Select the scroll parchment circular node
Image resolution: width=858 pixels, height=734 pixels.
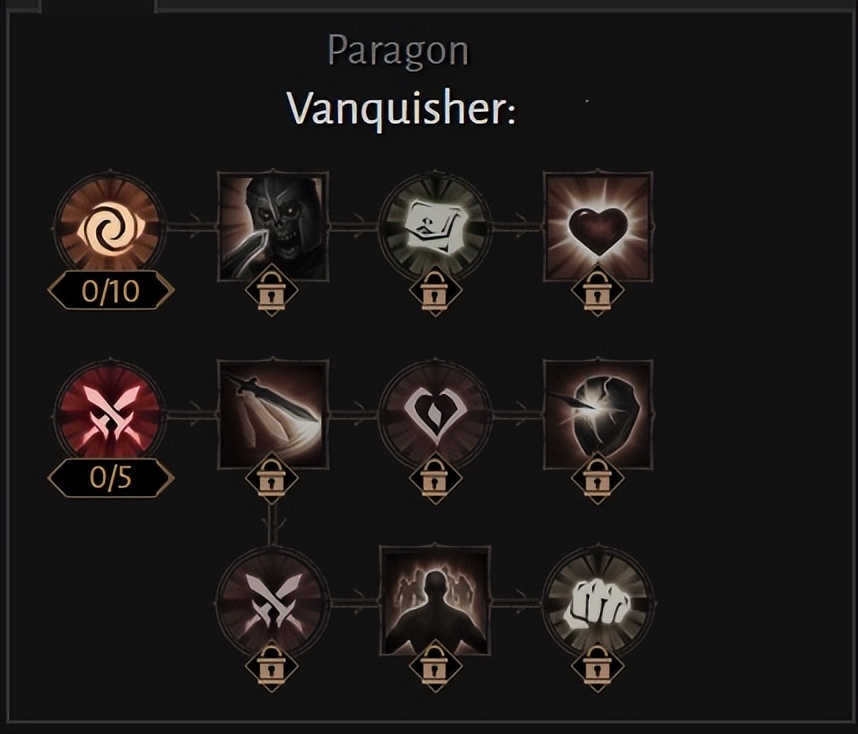435,226
